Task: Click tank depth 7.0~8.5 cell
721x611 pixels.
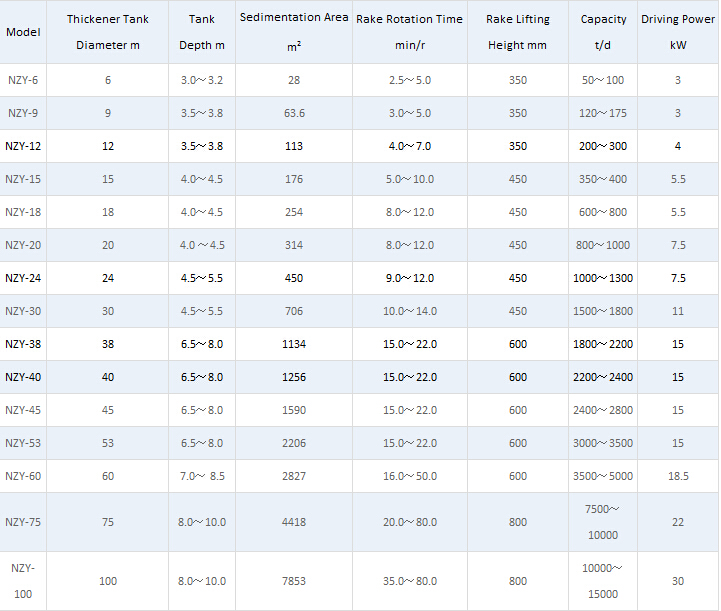Action: (202, 476)
